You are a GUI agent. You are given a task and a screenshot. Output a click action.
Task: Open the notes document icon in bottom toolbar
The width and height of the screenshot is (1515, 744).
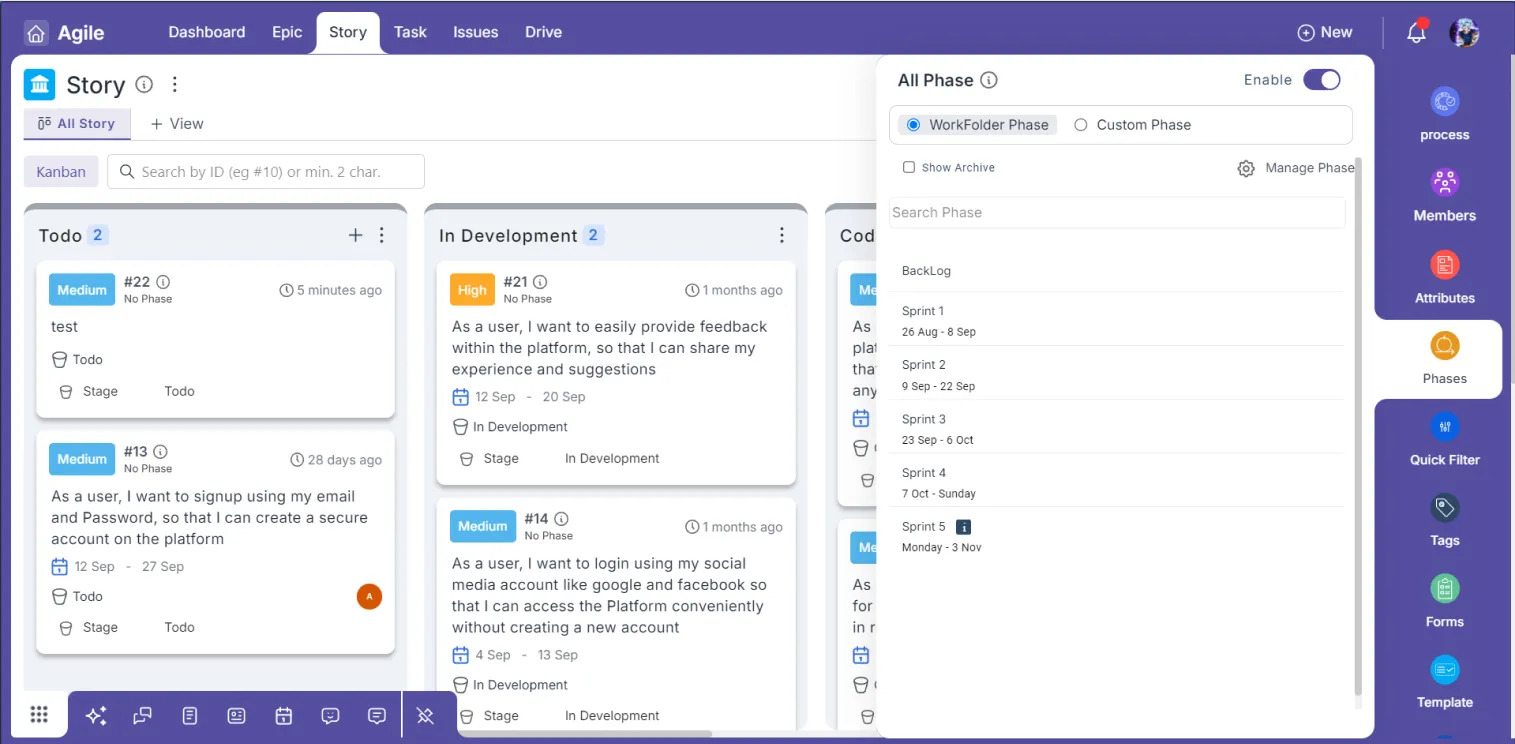pos(190,716)
